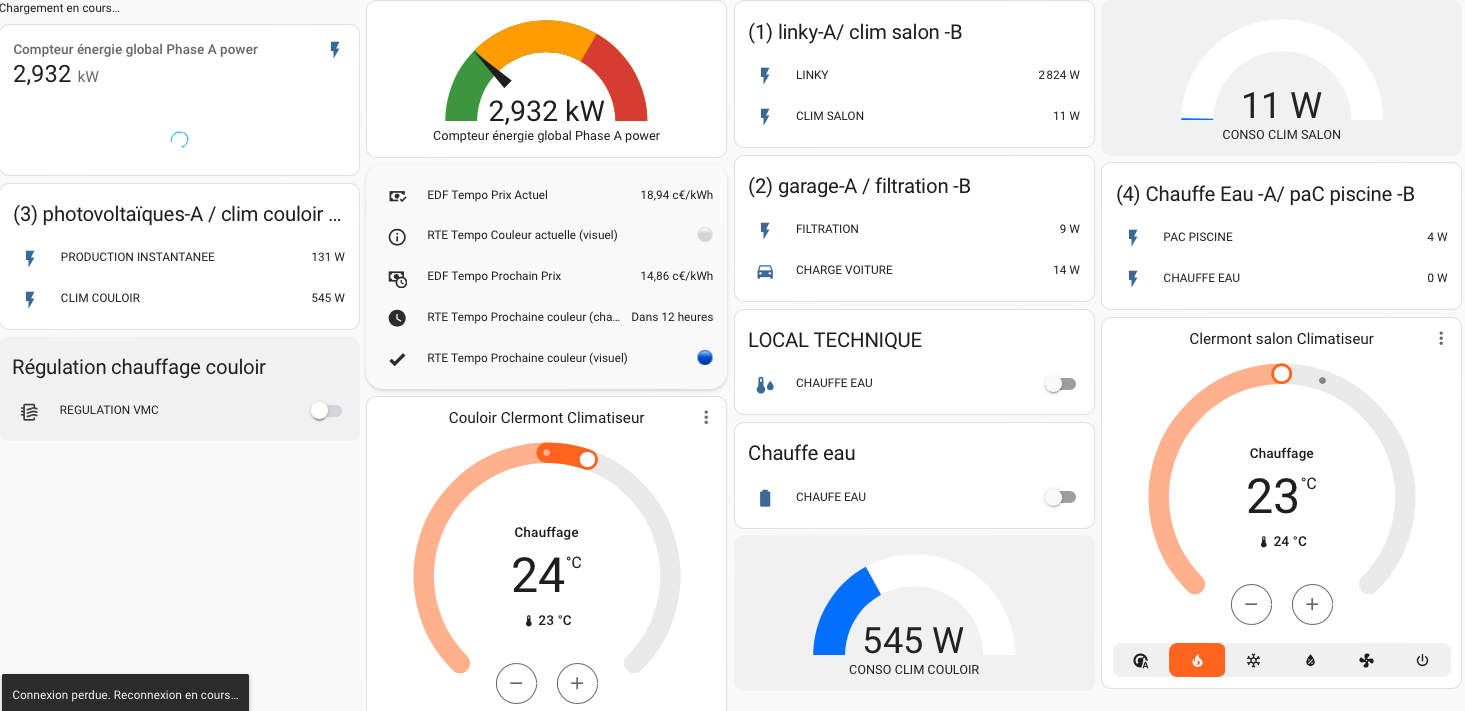The height and width of the screenshot is (711, 1465).
Task: Open the 2,932 kW gauge card
Action: click(546, 79)
